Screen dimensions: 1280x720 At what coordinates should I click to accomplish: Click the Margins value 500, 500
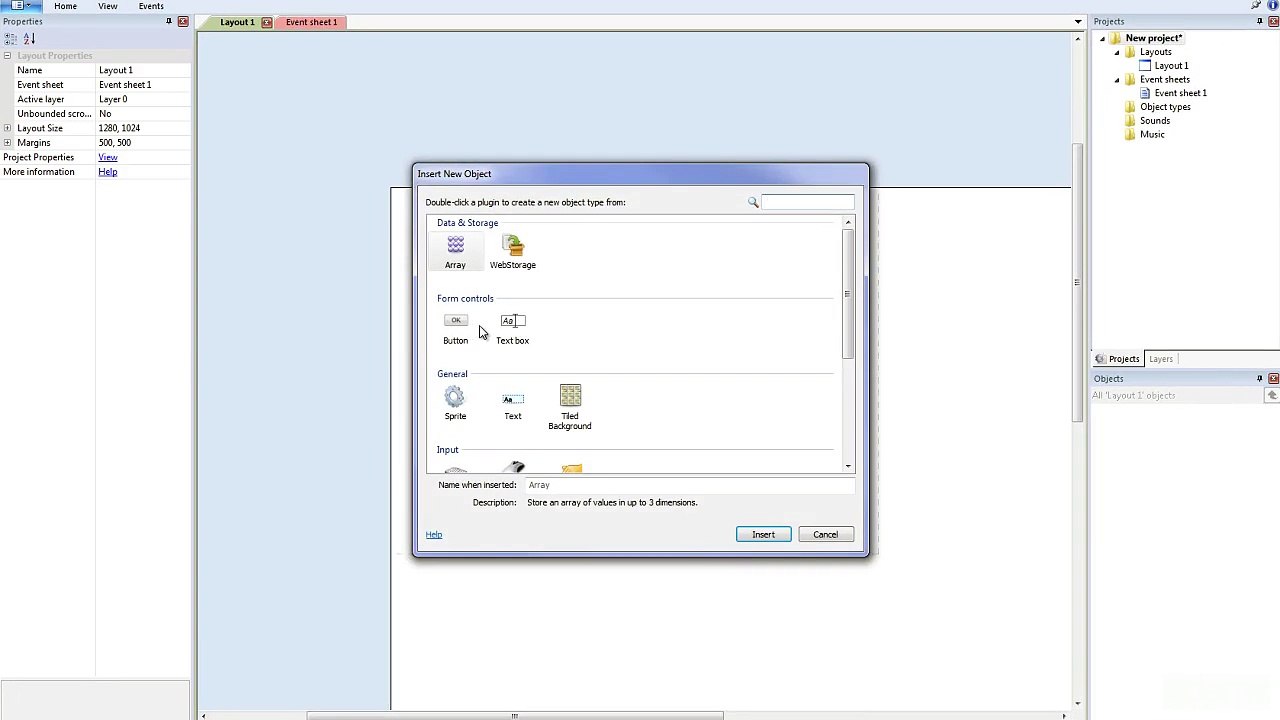[142, 143]
